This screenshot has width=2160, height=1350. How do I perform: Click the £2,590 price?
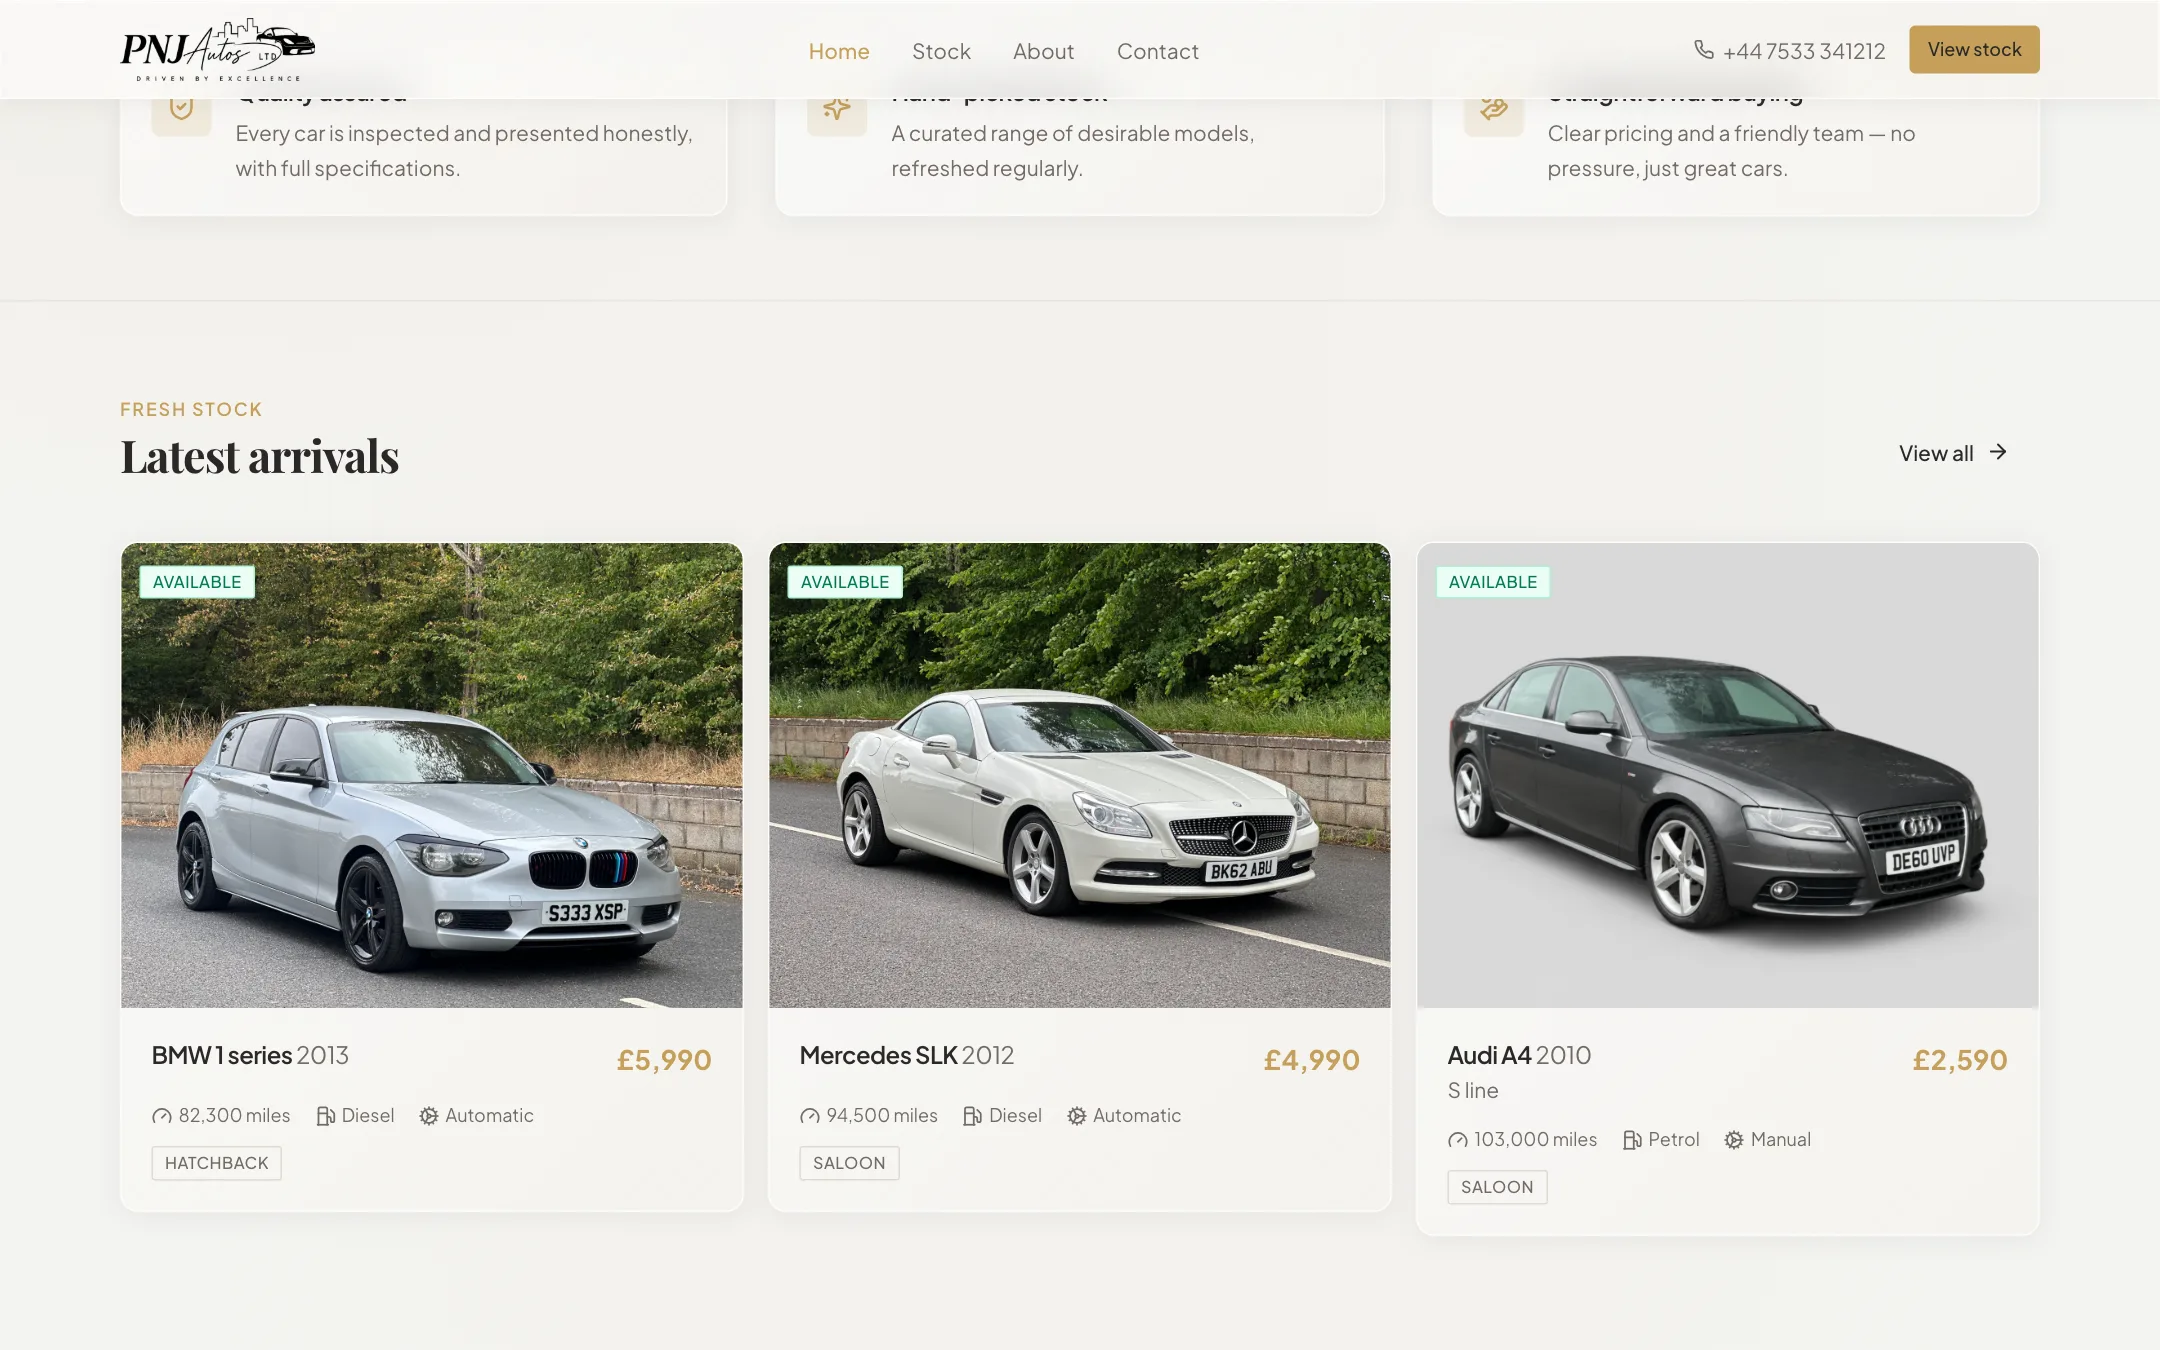tap(1960, 1060)
